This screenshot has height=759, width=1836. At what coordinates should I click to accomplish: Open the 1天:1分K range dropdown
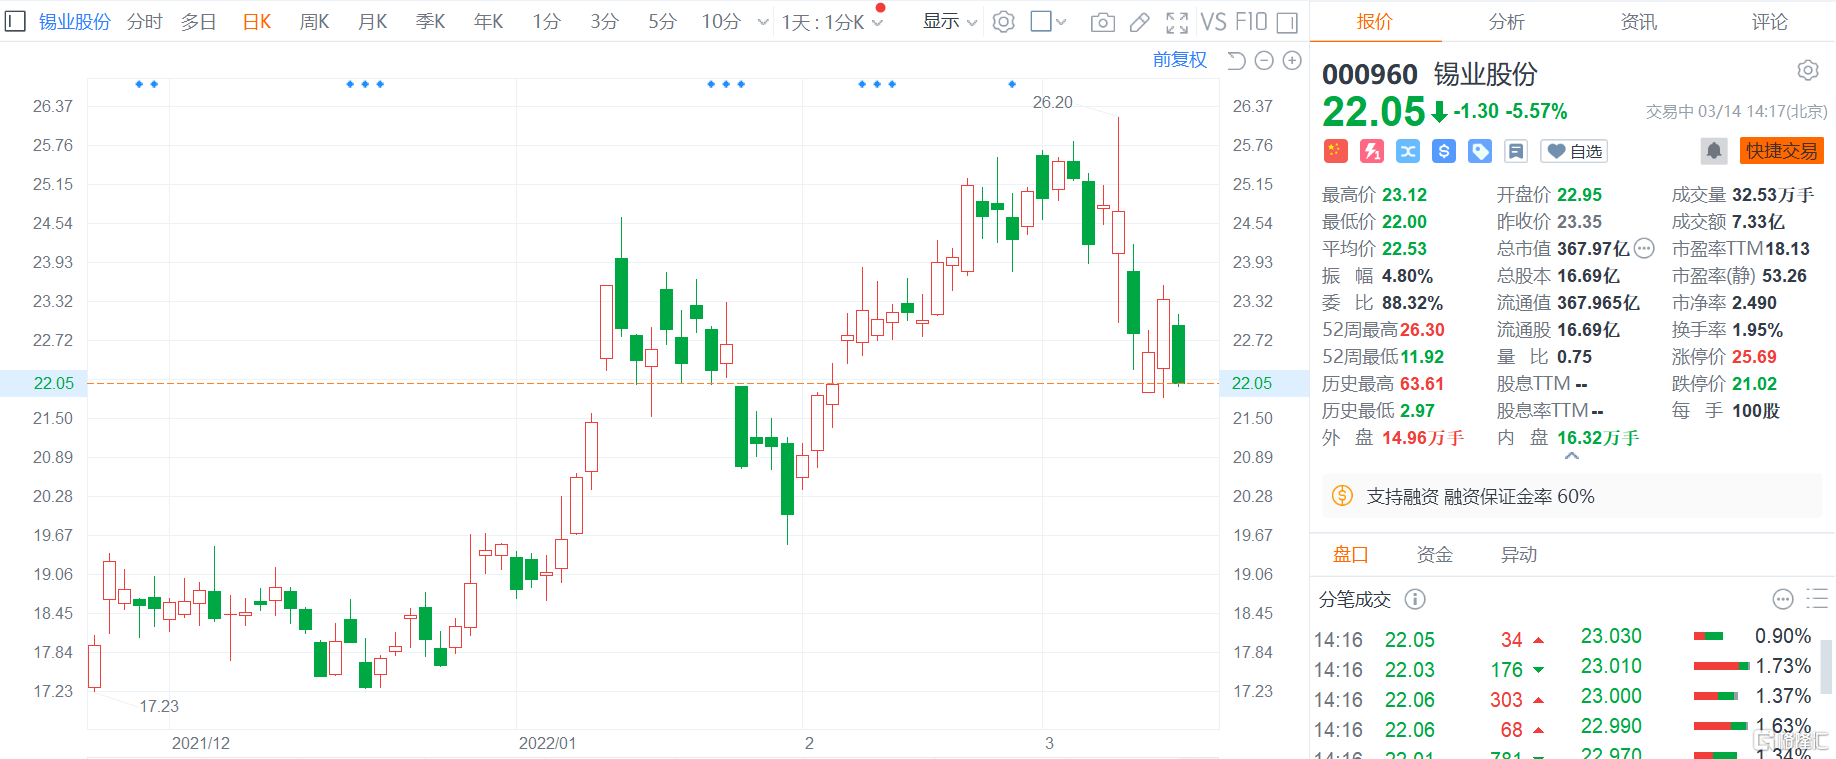(x=832, y=22)
